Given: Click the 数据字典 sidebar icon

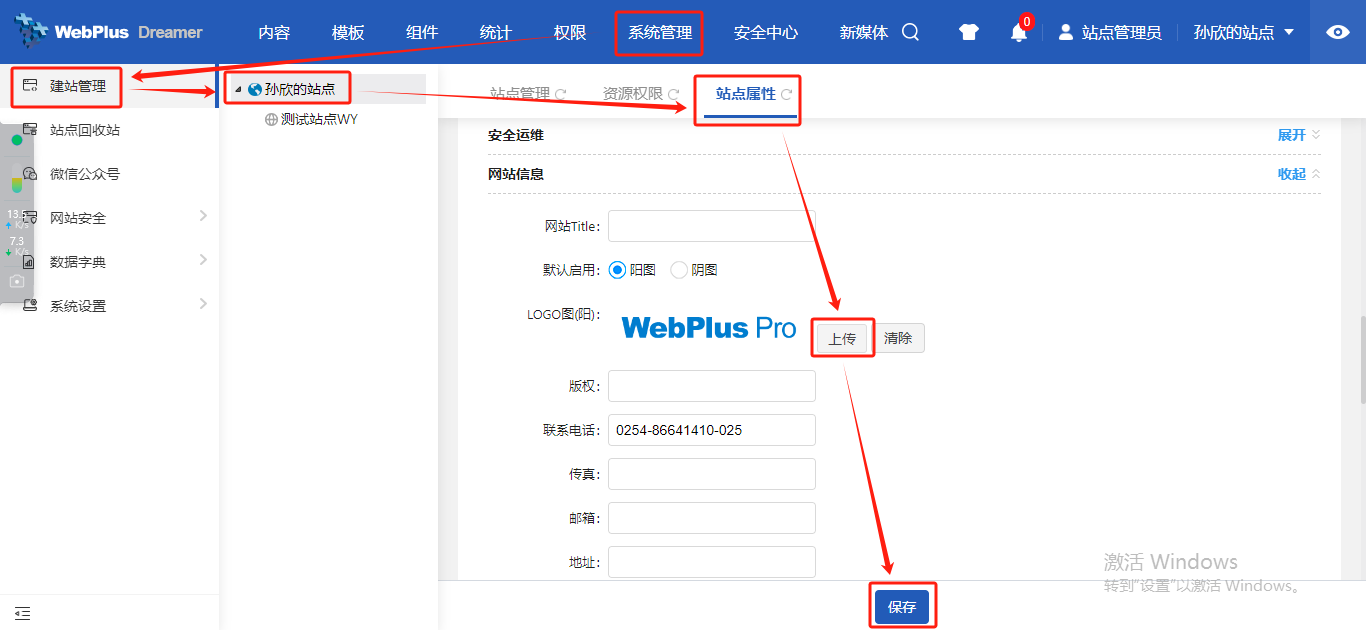Looking at the screenshot, I should (x=30, y=262).
